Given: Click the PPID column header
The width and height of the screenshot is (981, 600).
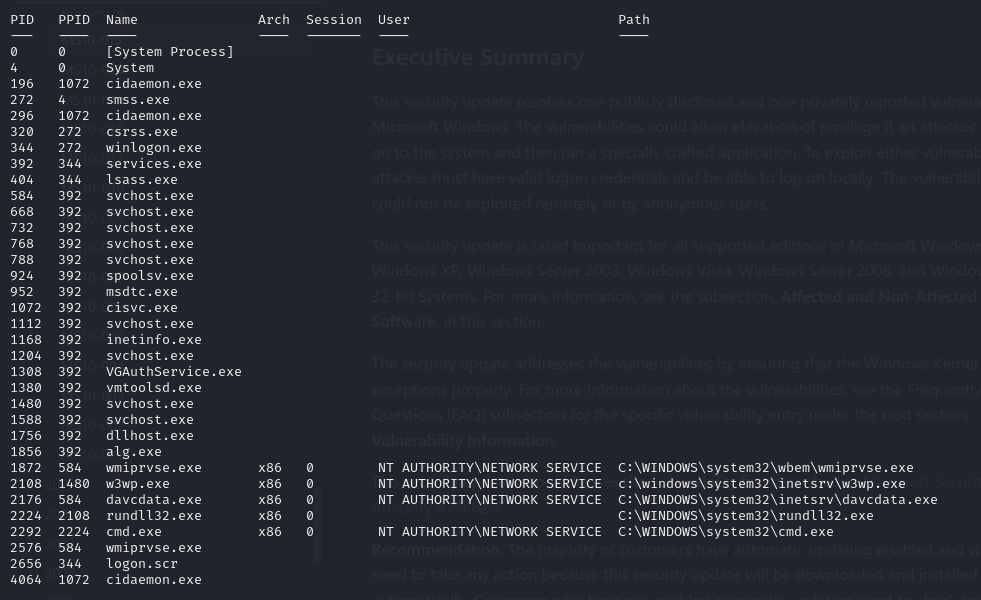Looking at the screenshot, I should click(74, 20).
